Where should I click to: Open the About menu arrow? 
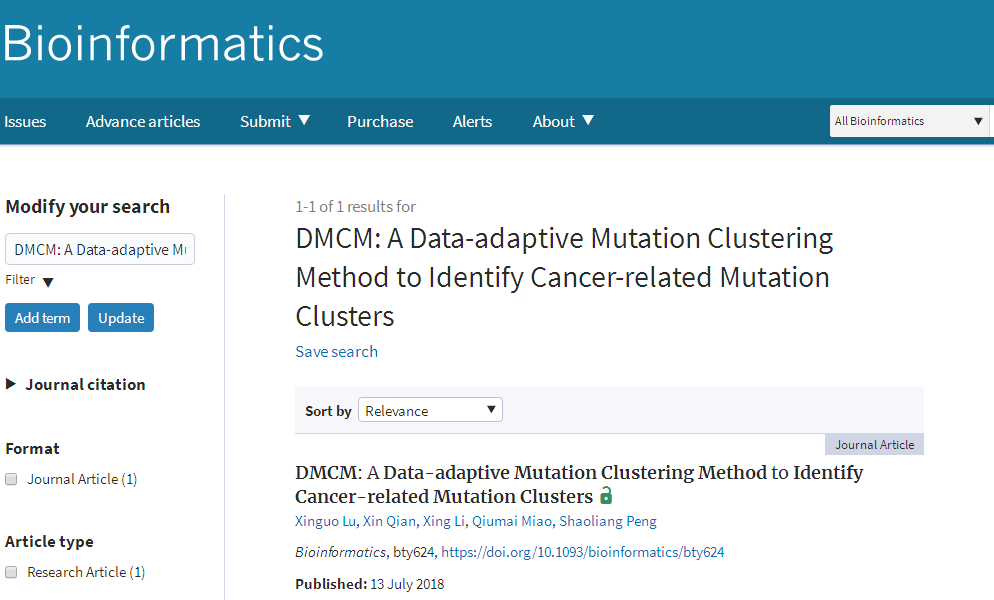click(x=588, y=121)
